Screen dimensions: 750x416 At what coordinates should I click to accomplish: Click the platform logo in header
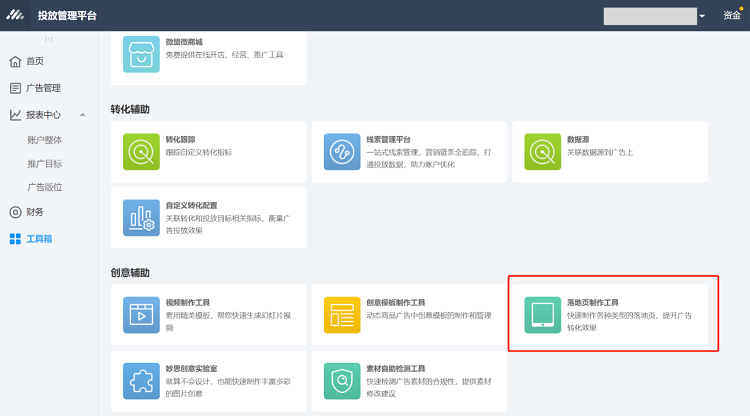15,15
